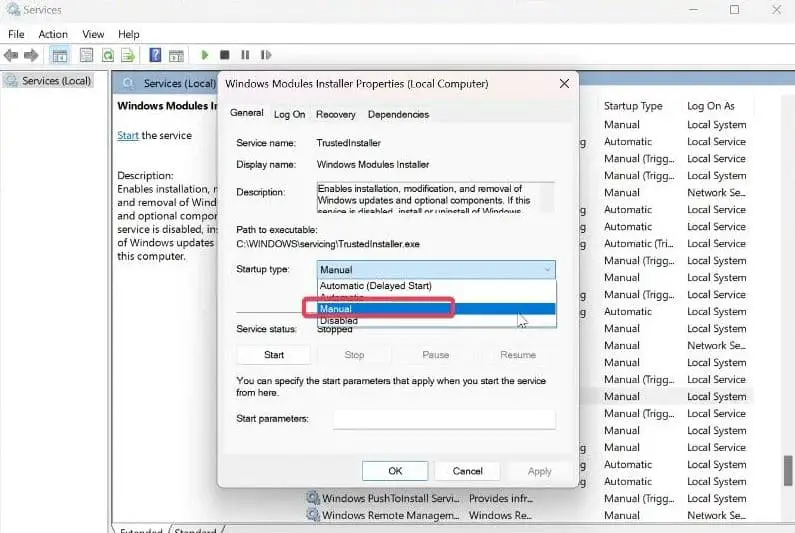Click the Windows Re... description cell

pos(500,515)
